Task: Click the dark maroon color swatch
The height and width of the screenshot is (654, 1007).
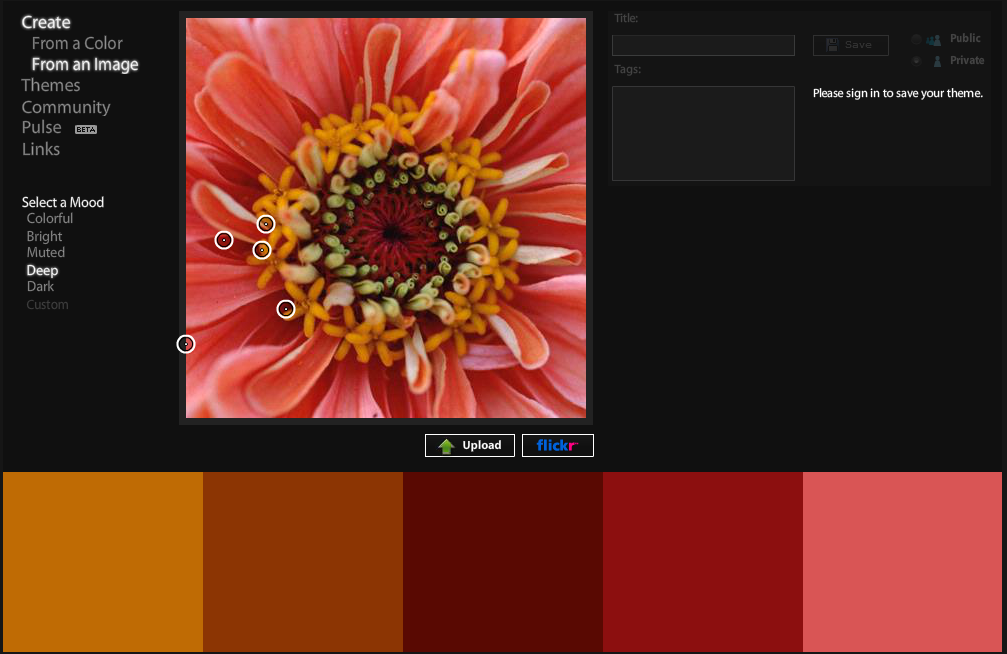Action: coord(503,562)
